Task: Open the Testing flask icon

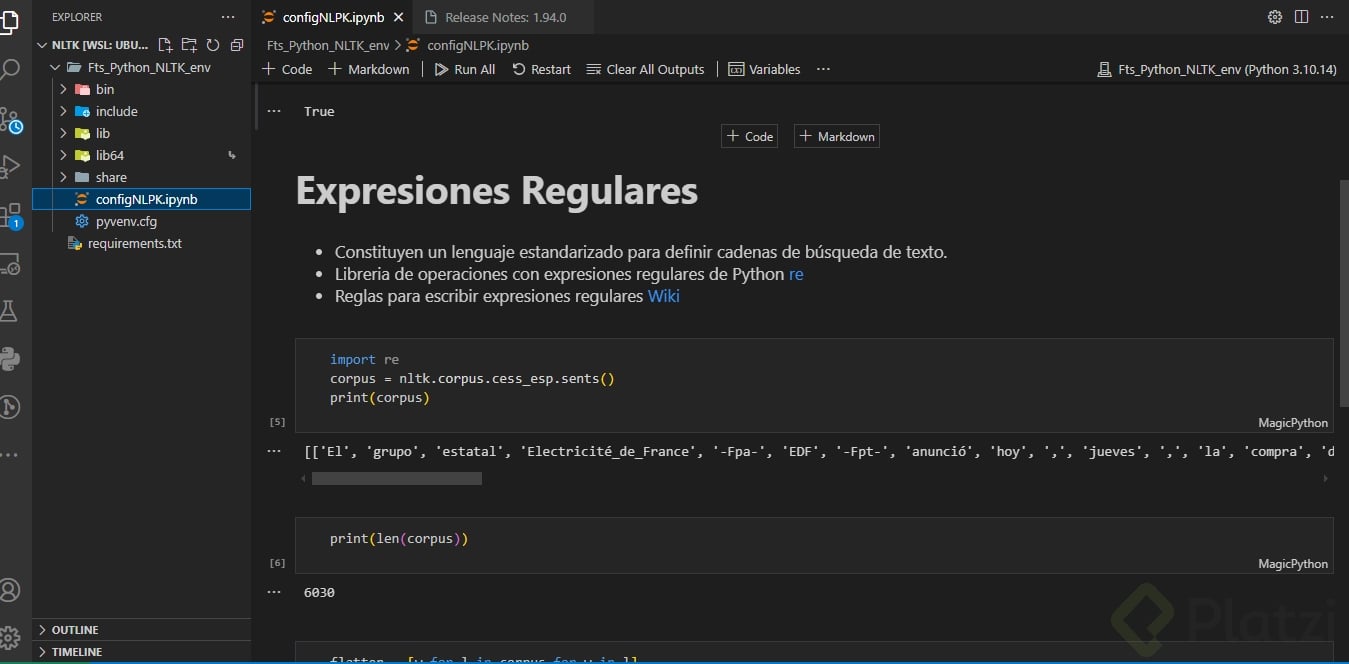Action: [x=10, y=311]
